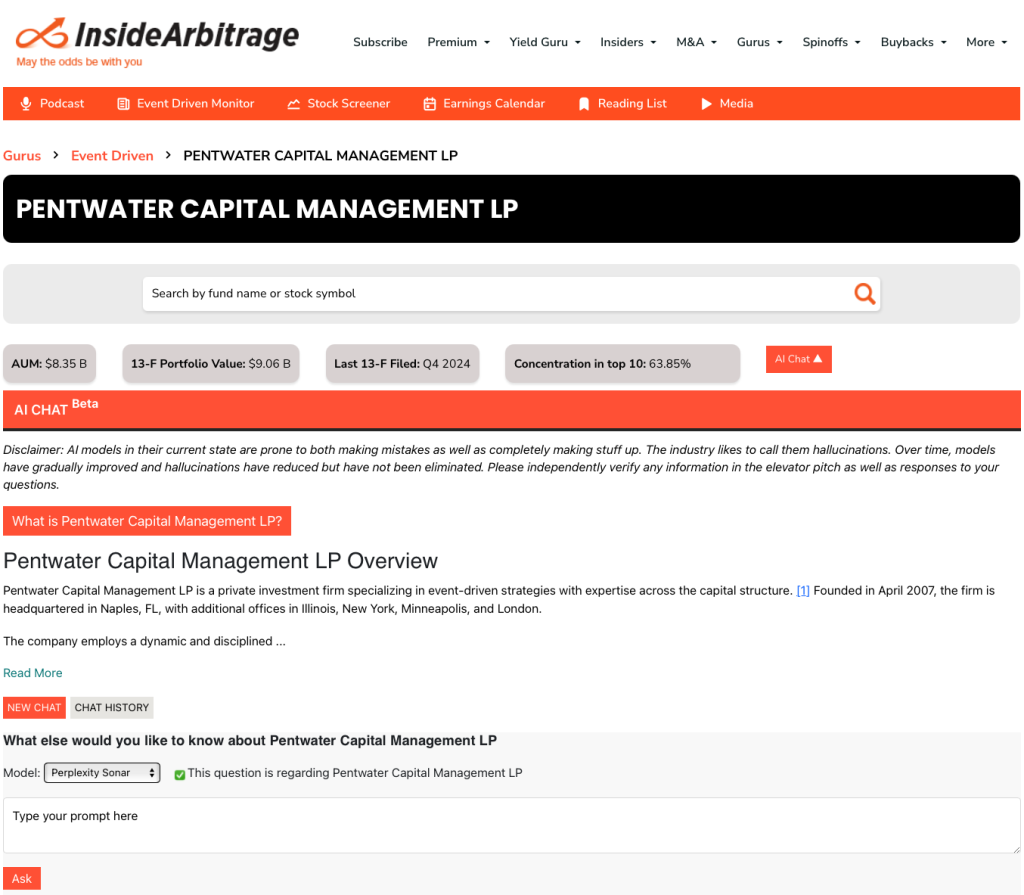Click the Event Driven breadcrumb link
1024x895 pixels.
click(x=112, y=156)
